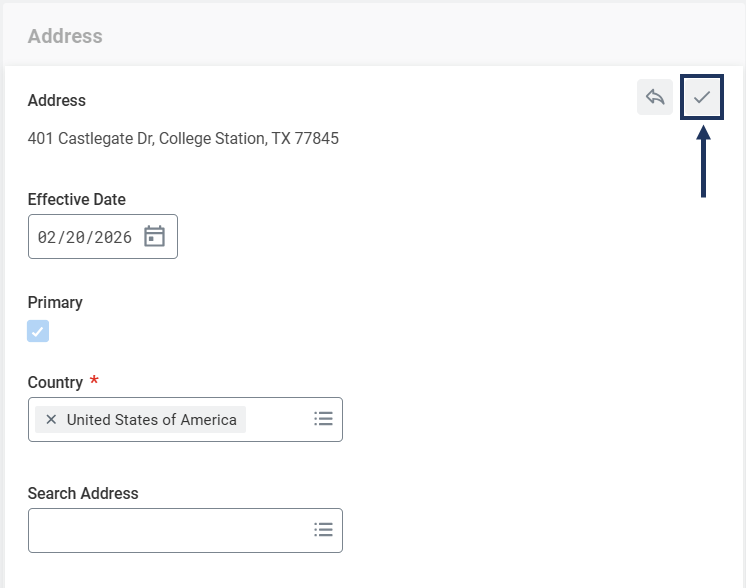The image size is (746, 588).
Task: Click the Address section header title
Action: coord(65,36)
